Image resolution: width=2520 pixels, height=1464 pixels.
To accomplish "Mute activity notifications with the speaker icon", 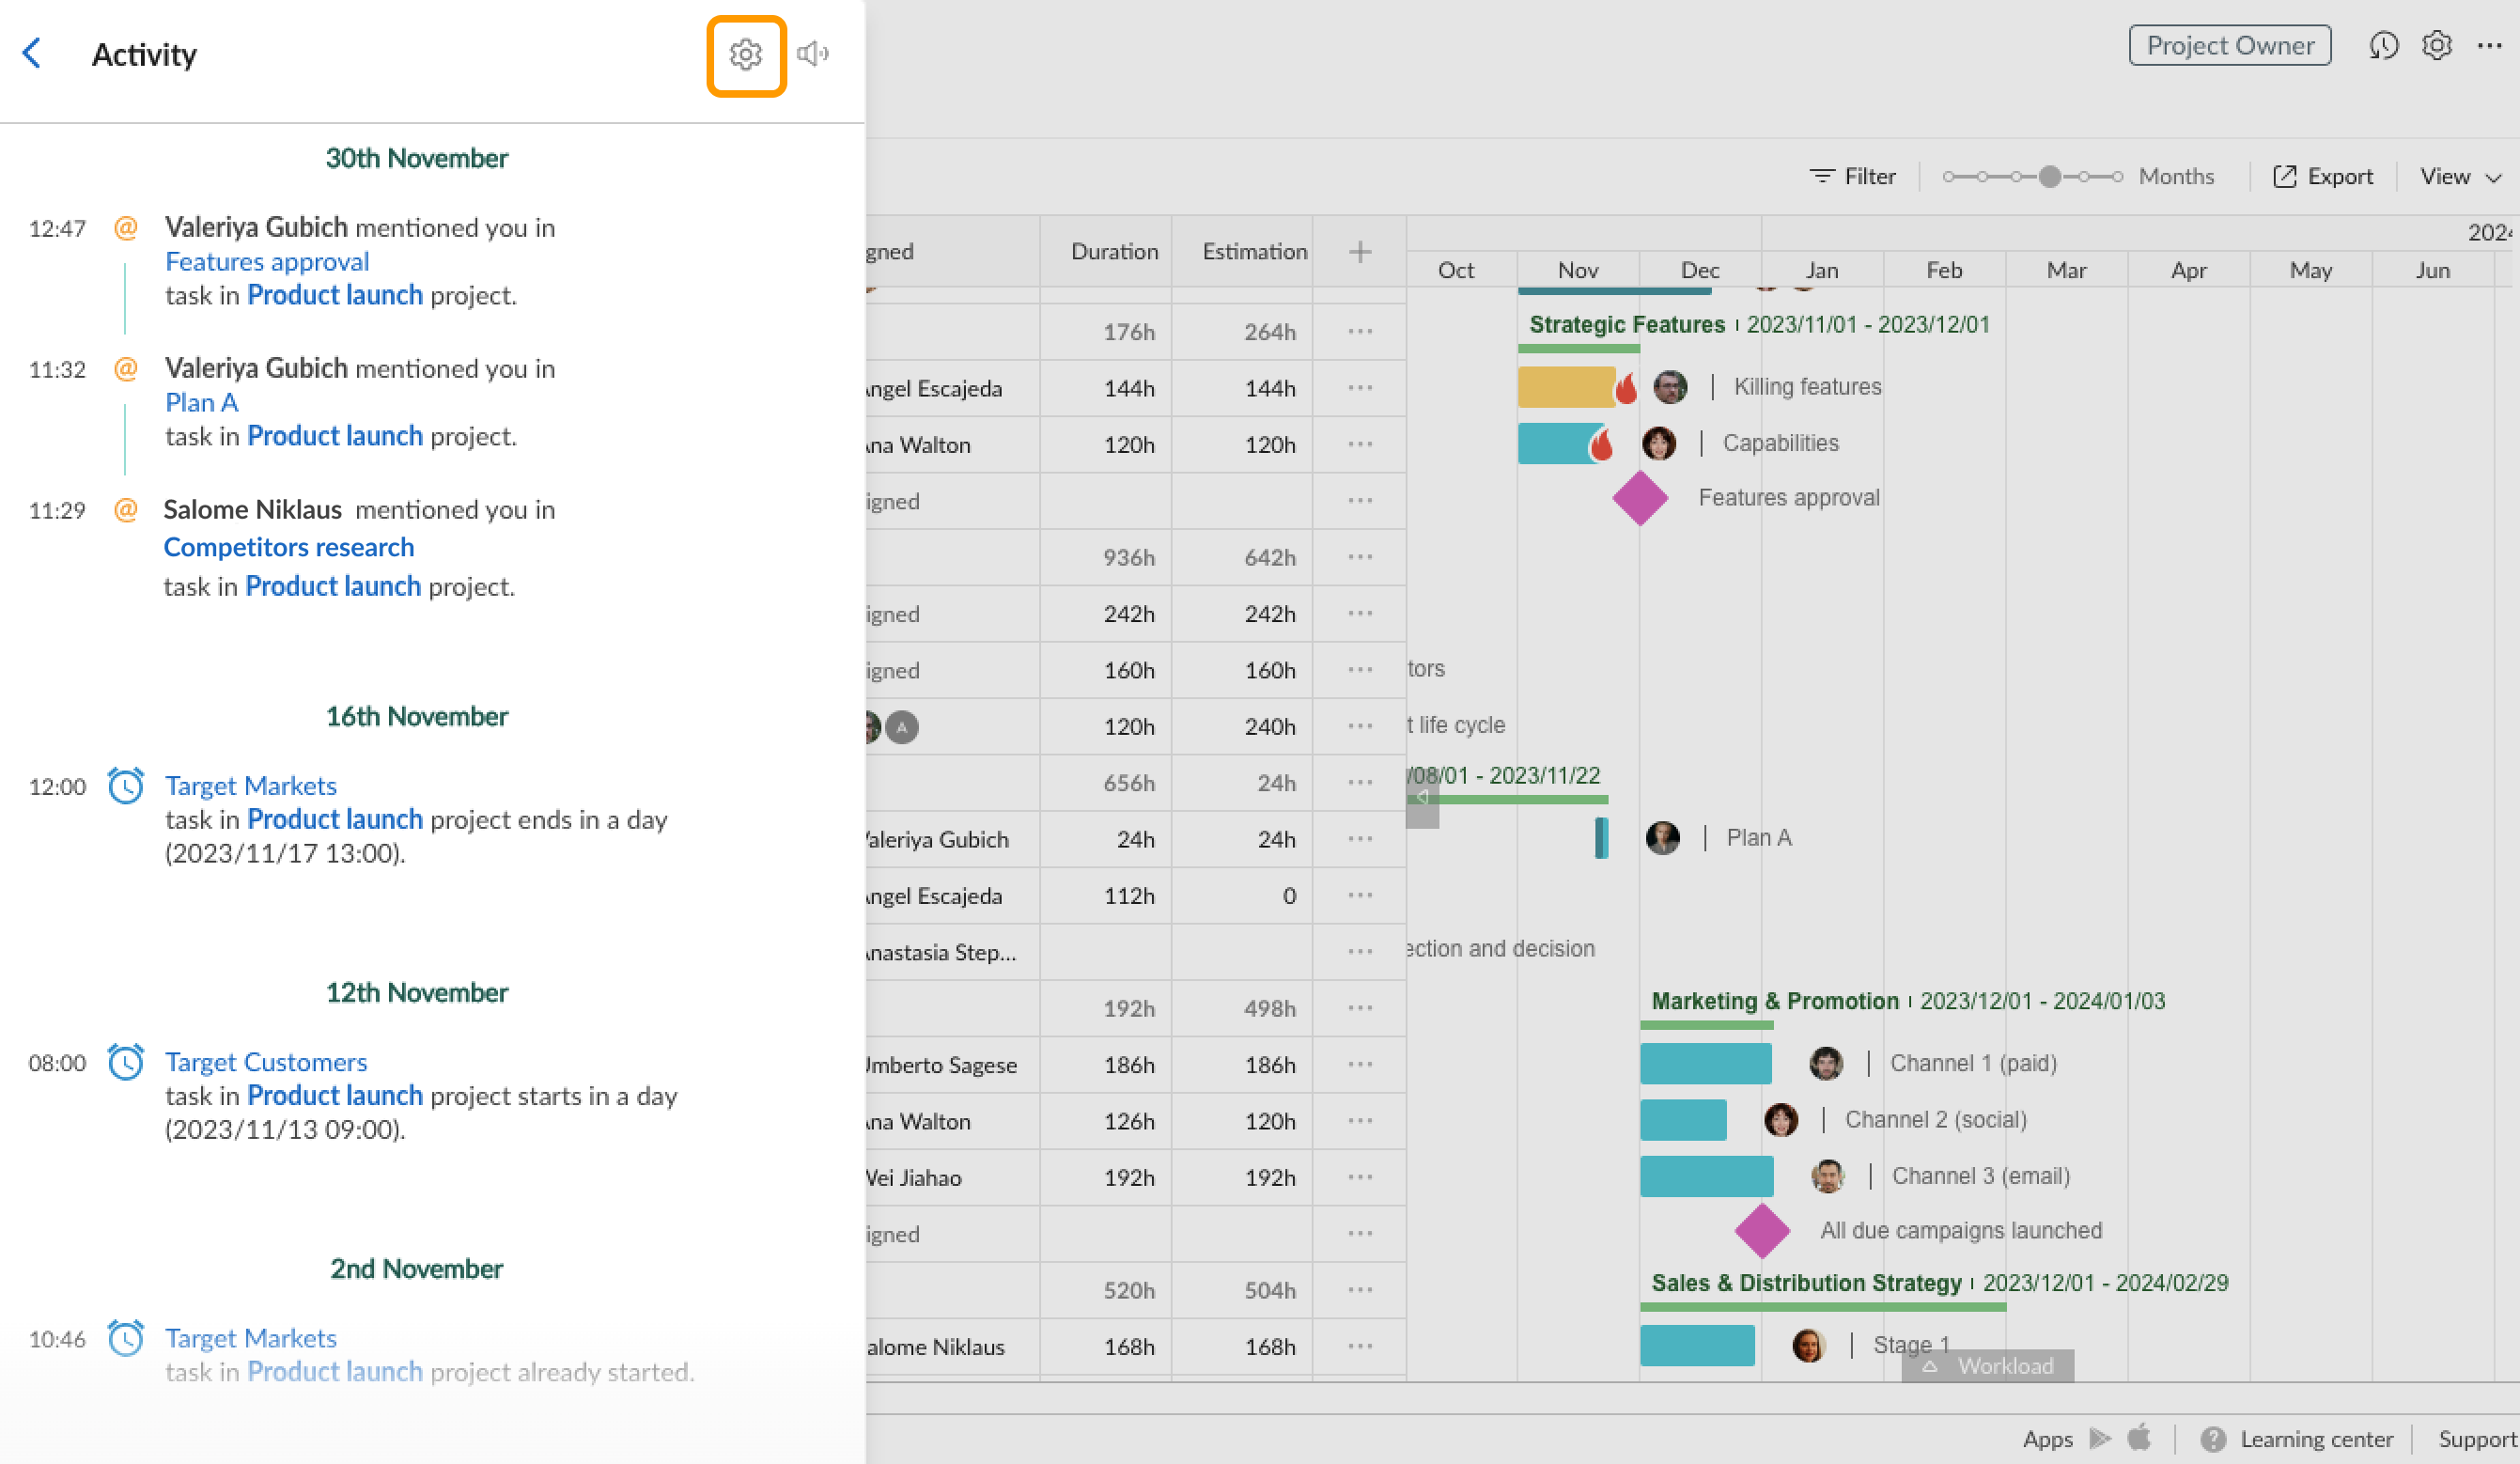I will [813, 54].
